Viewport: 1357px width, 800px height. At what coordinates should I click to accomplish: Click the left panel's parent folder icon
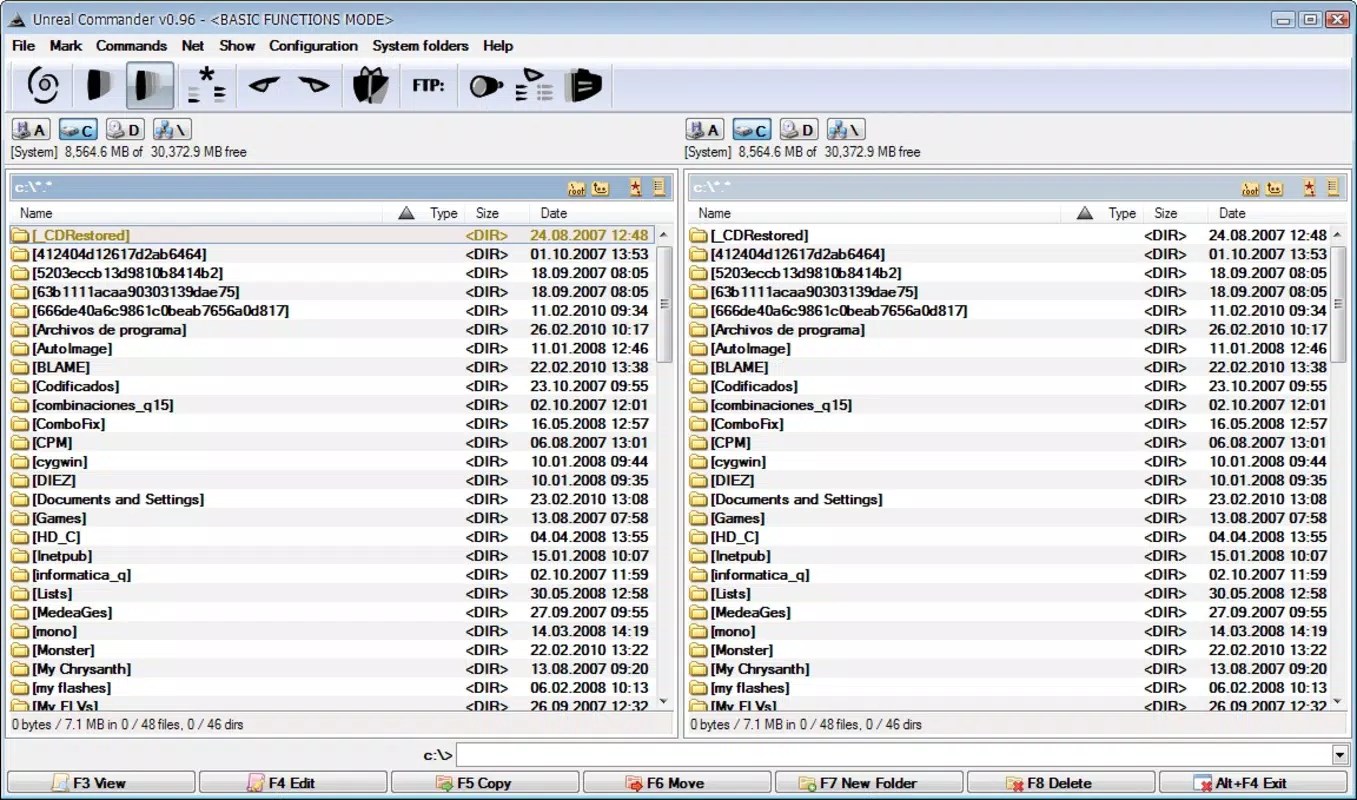(601, 188)
